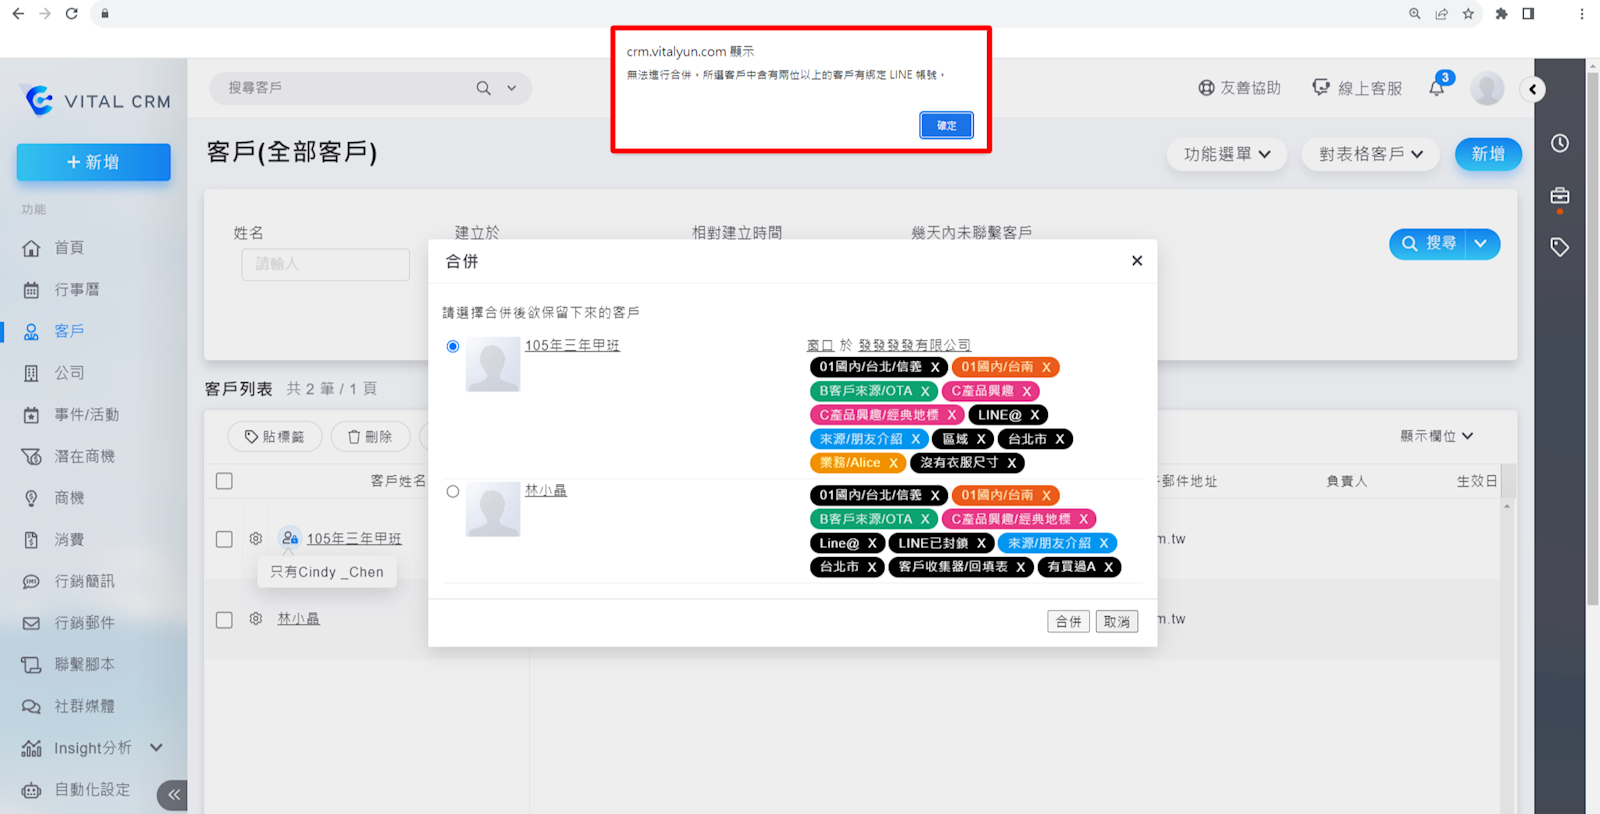The height and width of the screenshot is (814, 1600).
Task: Check the box for 林小晶 list row
Action: pos(224,620)
